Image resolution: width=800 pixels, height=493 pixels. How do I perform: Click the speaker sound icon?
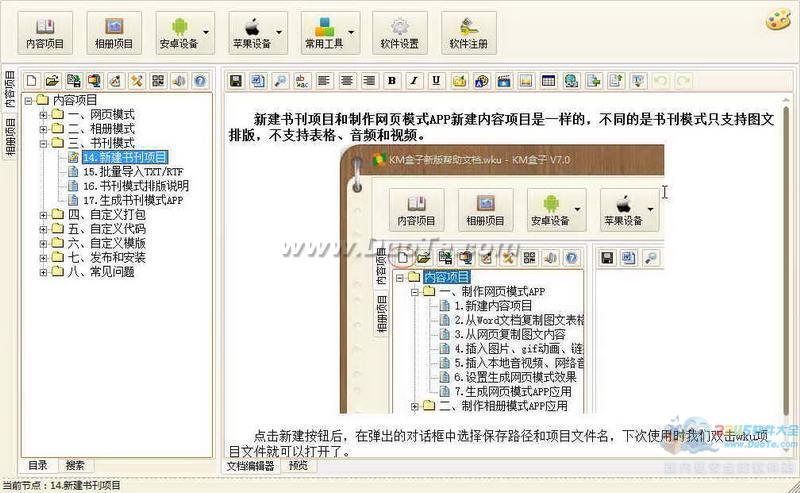coord(179,81)
